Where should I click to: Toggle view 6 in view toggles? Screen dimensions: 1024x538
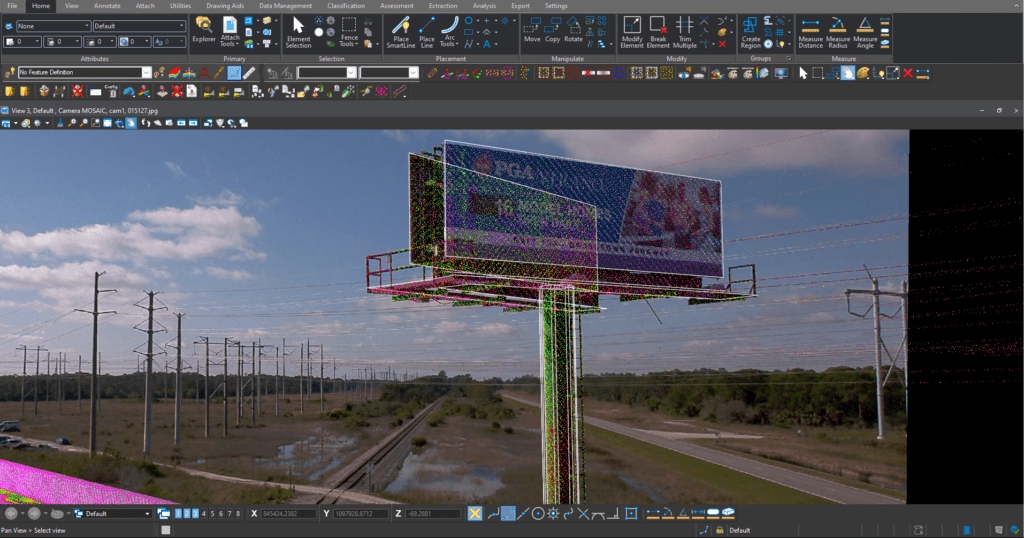point(221,514)
